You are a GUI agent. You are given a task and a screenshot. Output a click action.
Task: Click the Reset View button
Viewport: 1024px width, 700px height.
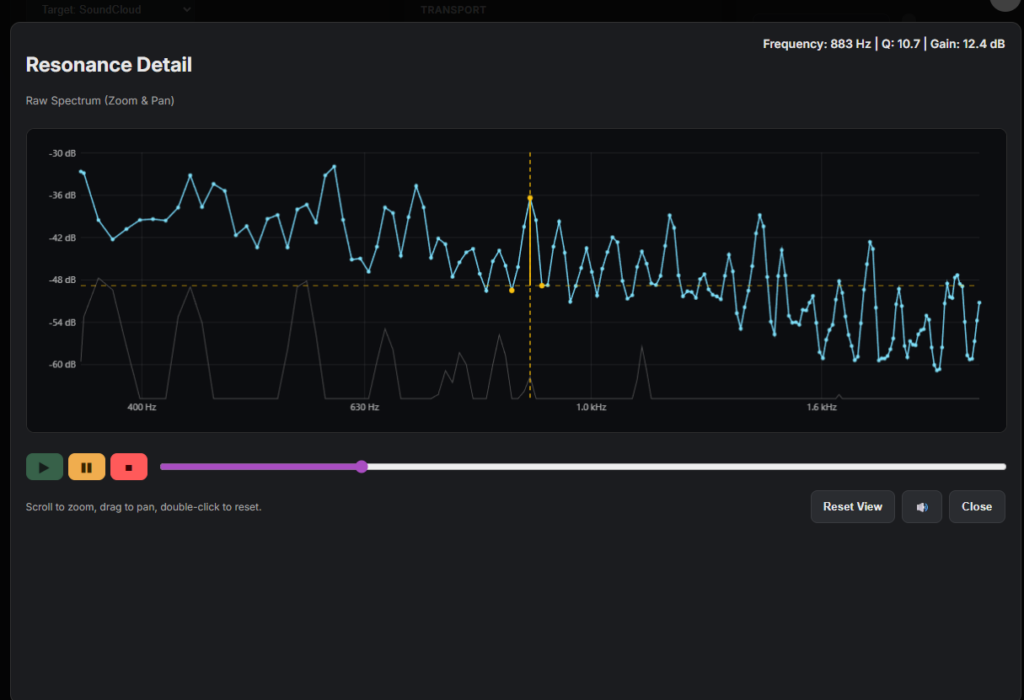tap(852, 506)
